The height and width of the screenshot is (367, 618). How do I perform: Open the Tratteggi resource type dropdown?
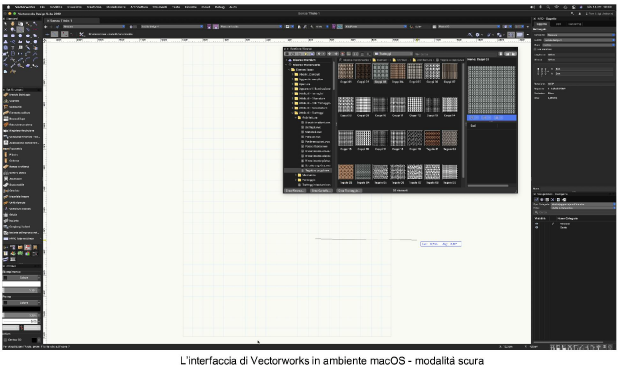tap(393, 54)
